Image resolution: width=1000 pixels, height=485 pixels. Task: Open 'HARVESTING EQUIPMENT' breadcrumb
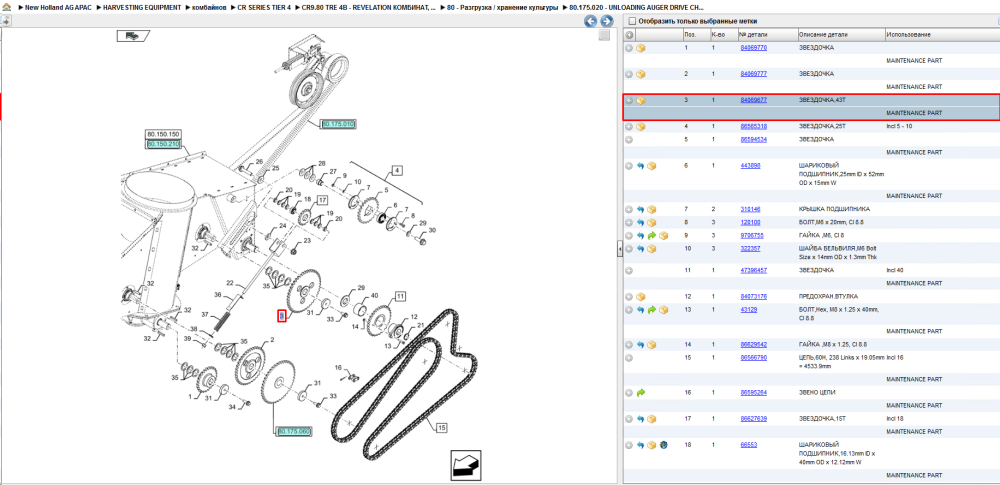143,7
